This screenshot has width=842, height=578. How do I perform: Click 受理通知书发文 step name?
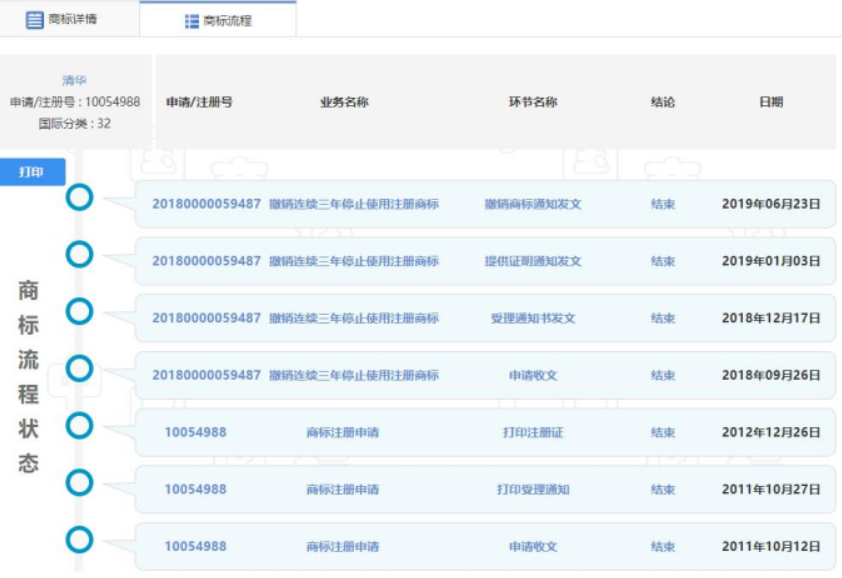pyautogui.click(x=532, y=318)
